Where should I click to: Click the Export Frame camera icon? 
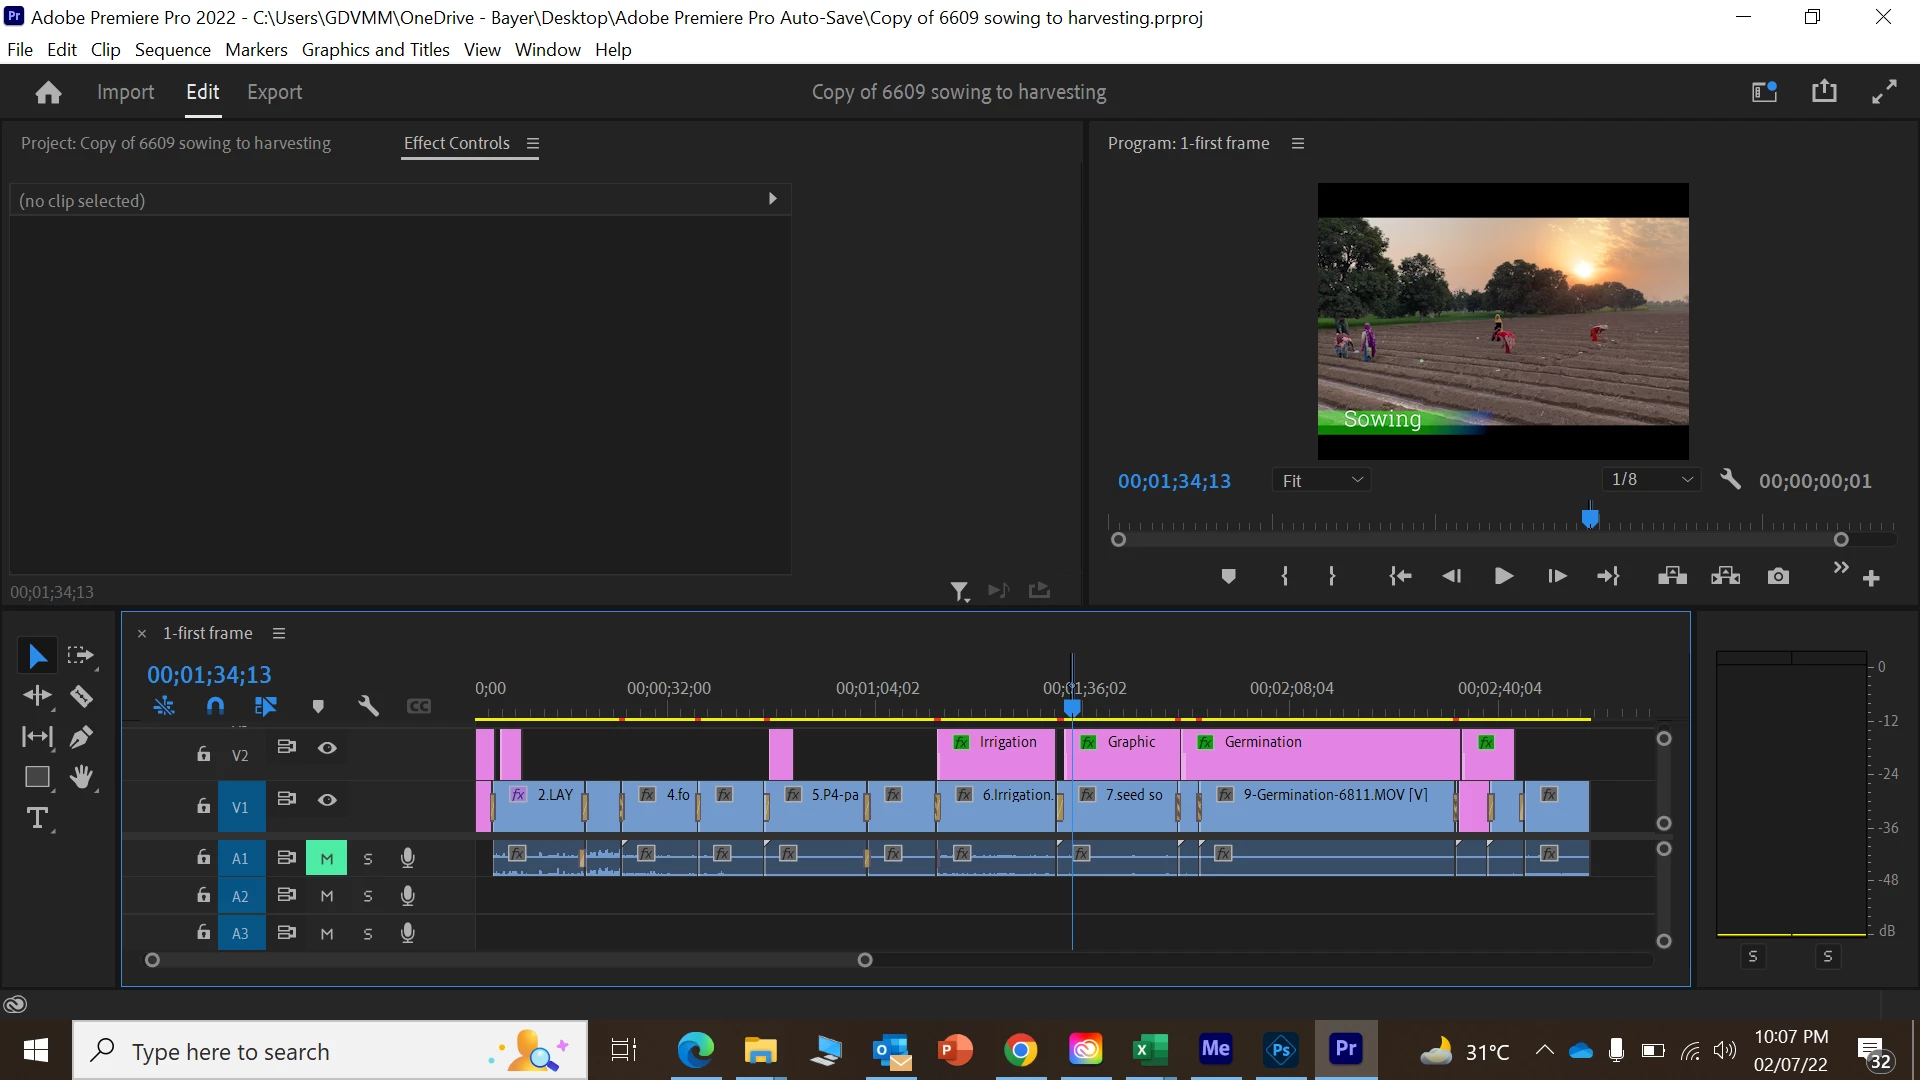(x=1778, y=576)
